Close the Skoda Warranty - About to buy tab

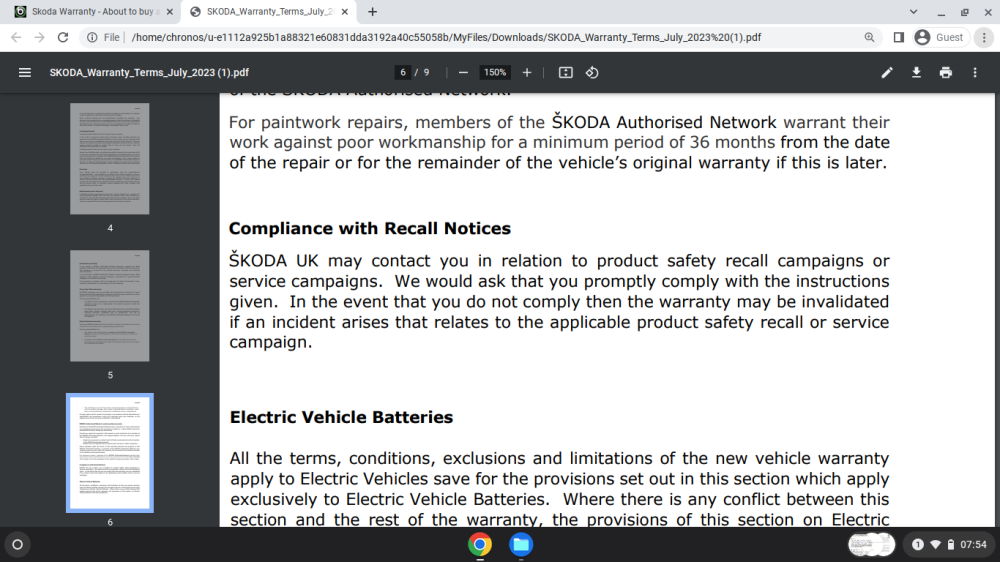(170, 11)
